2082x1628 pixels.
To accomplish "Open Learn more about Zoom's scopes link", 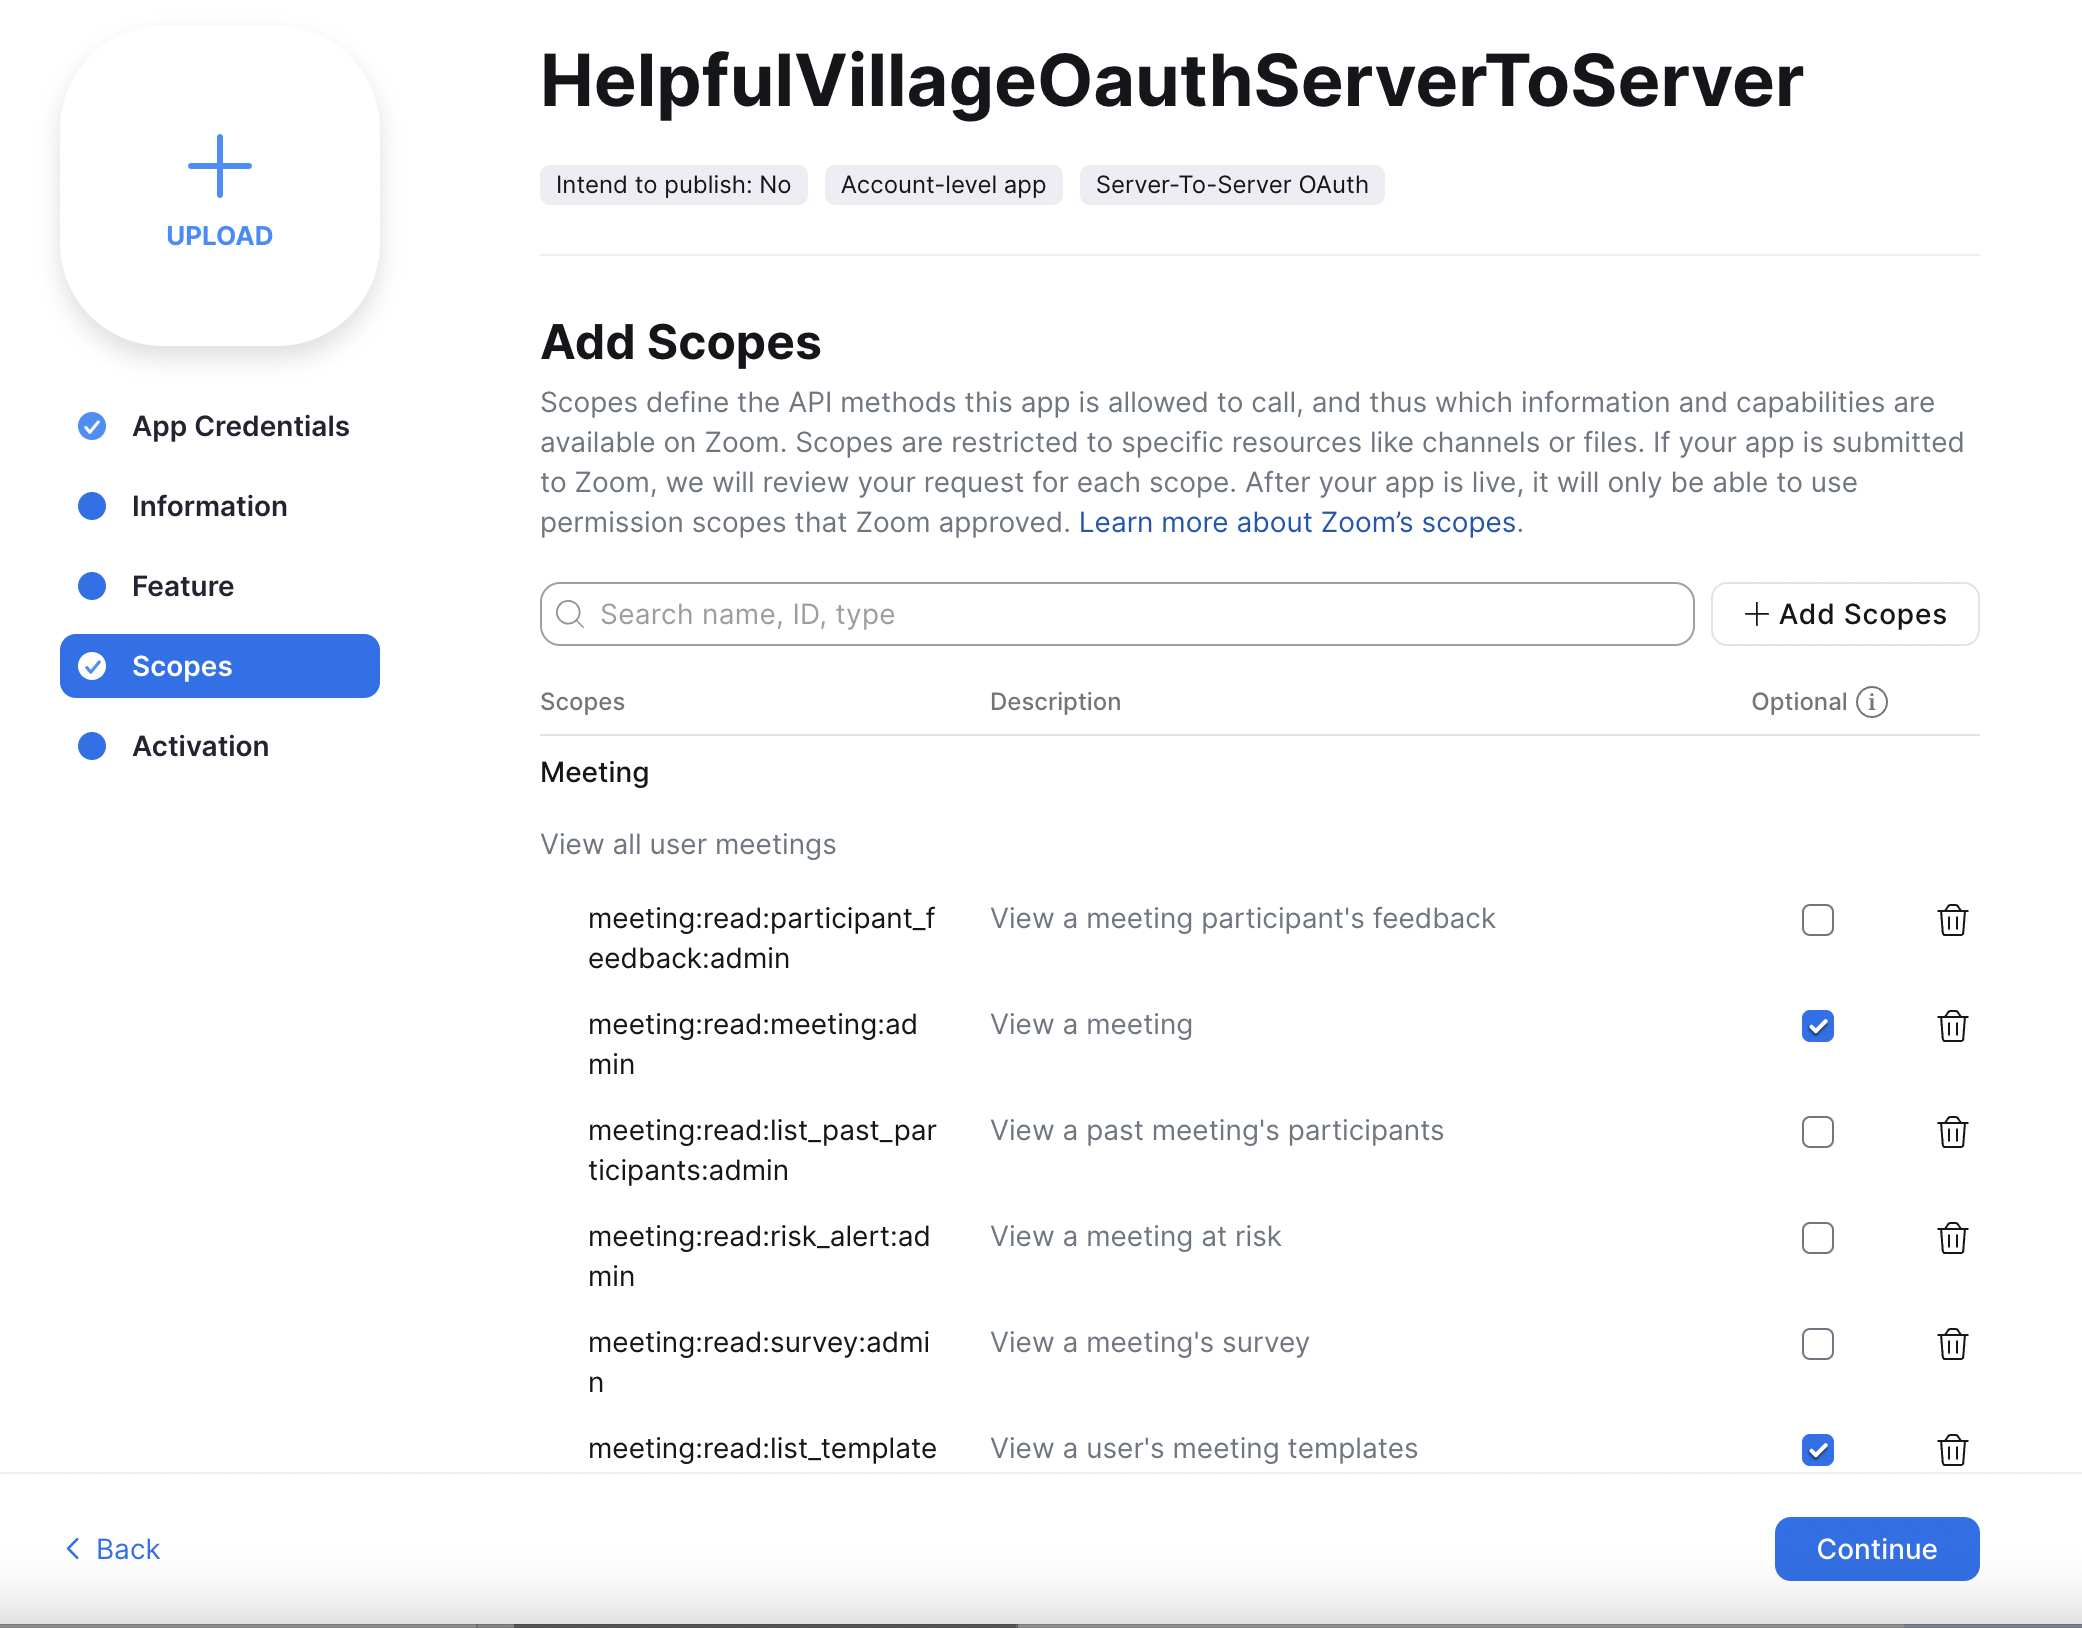I will pos(1297,522).
